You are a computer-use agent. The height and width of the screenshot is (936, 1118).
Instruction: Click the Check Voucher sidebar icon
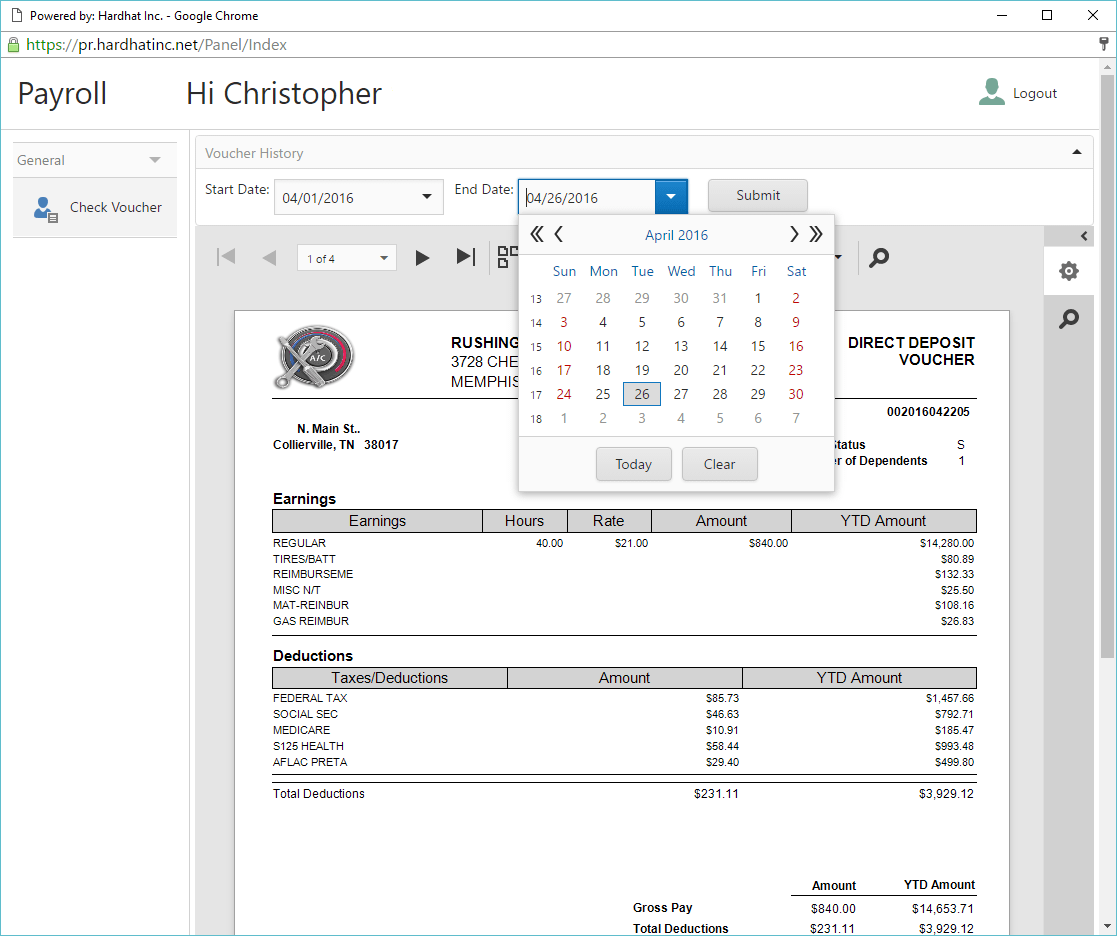pos(46,208)
